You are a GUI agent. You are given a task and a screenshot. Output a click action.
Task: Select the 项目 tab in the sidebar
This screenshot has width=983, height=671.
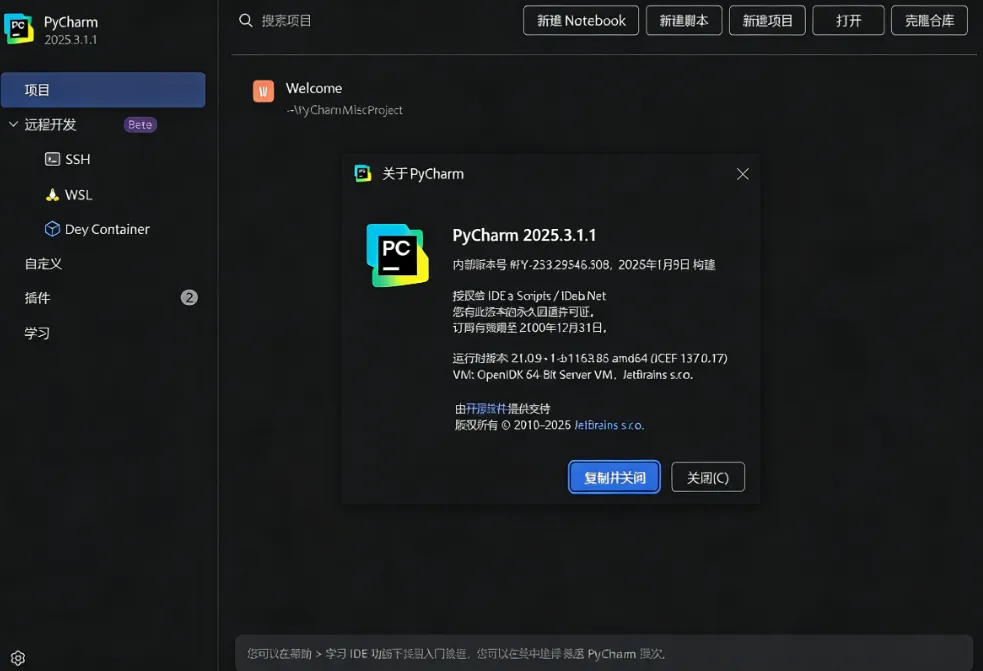[x=103, y=90]
